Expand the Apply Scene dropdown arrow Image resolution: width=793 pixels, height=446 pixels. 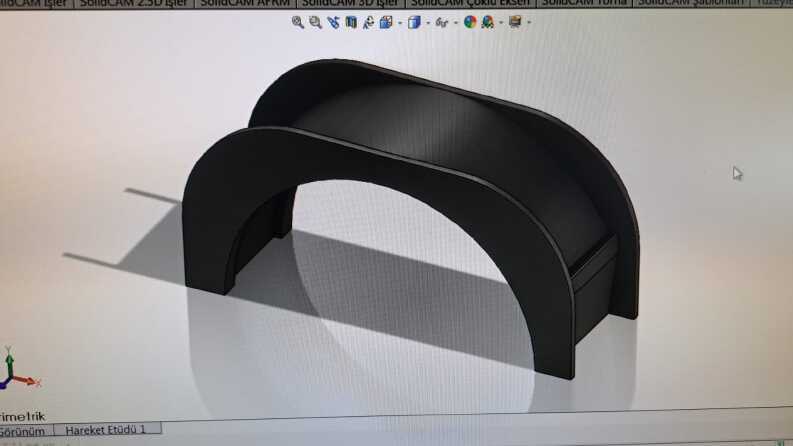click(x=501, y=23)
